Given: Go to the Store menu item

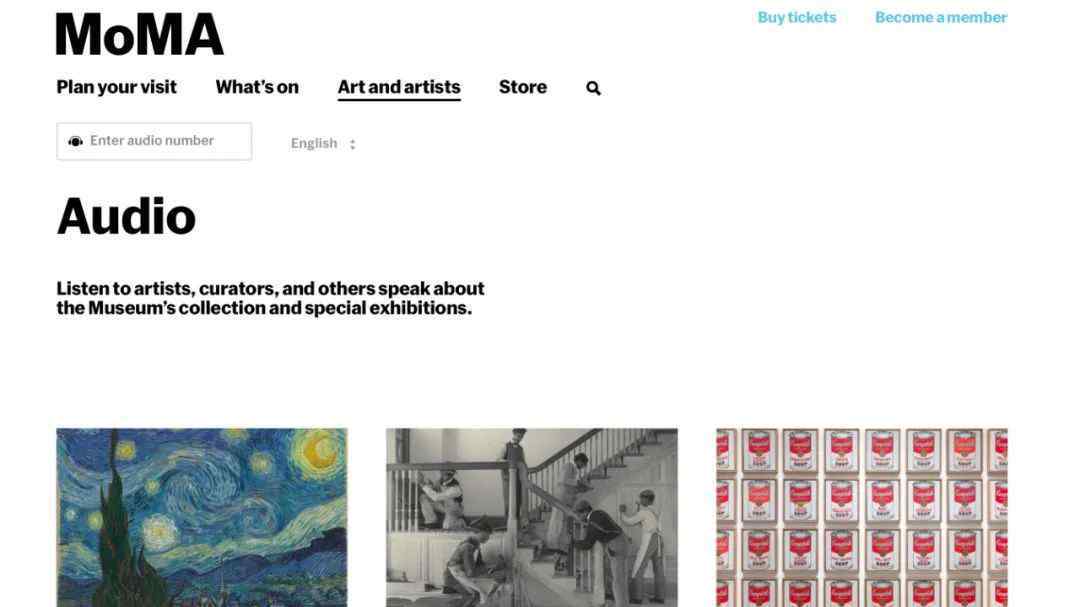Looking at the screenshot, I should (x=523, y=87).
